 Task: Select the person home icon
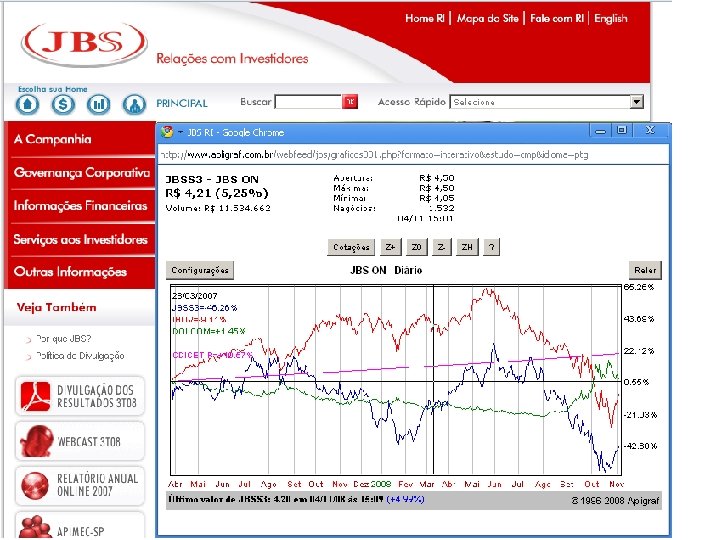134,105
